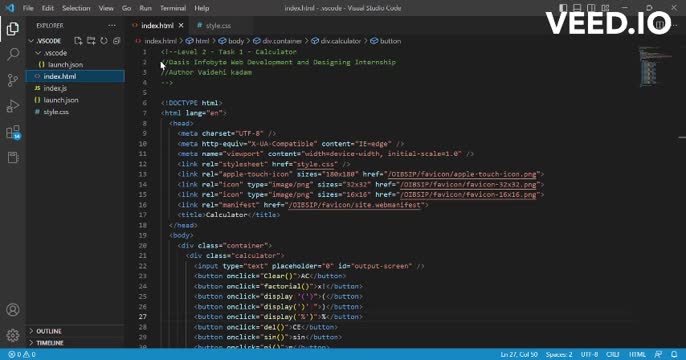Open the Accounts icon
The width and height of the screenshot is (686, 360).
pyautogui.click(x=13, y=310)
